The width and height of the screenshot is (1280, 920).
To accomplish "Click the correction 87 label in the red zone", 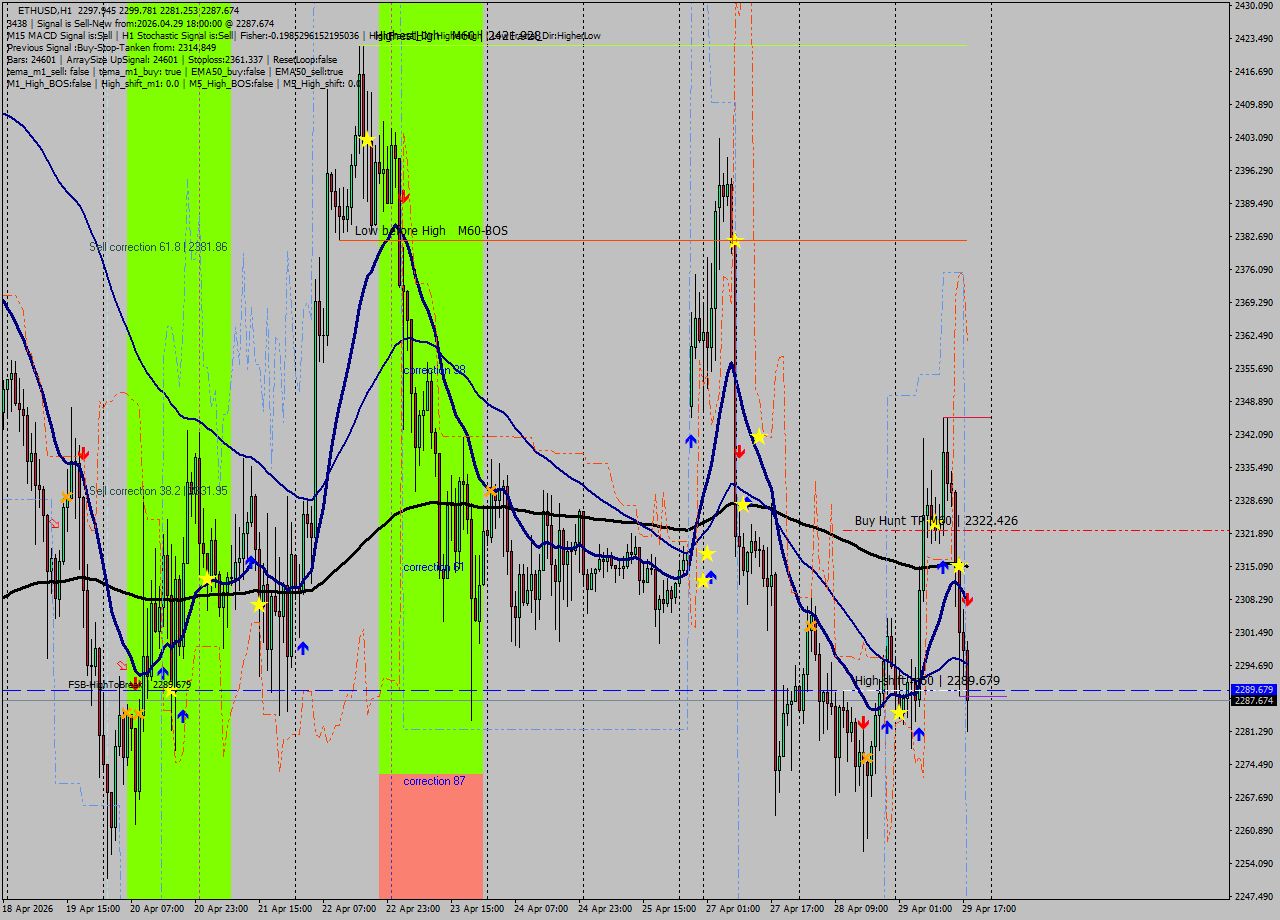I will click(434, 781).
